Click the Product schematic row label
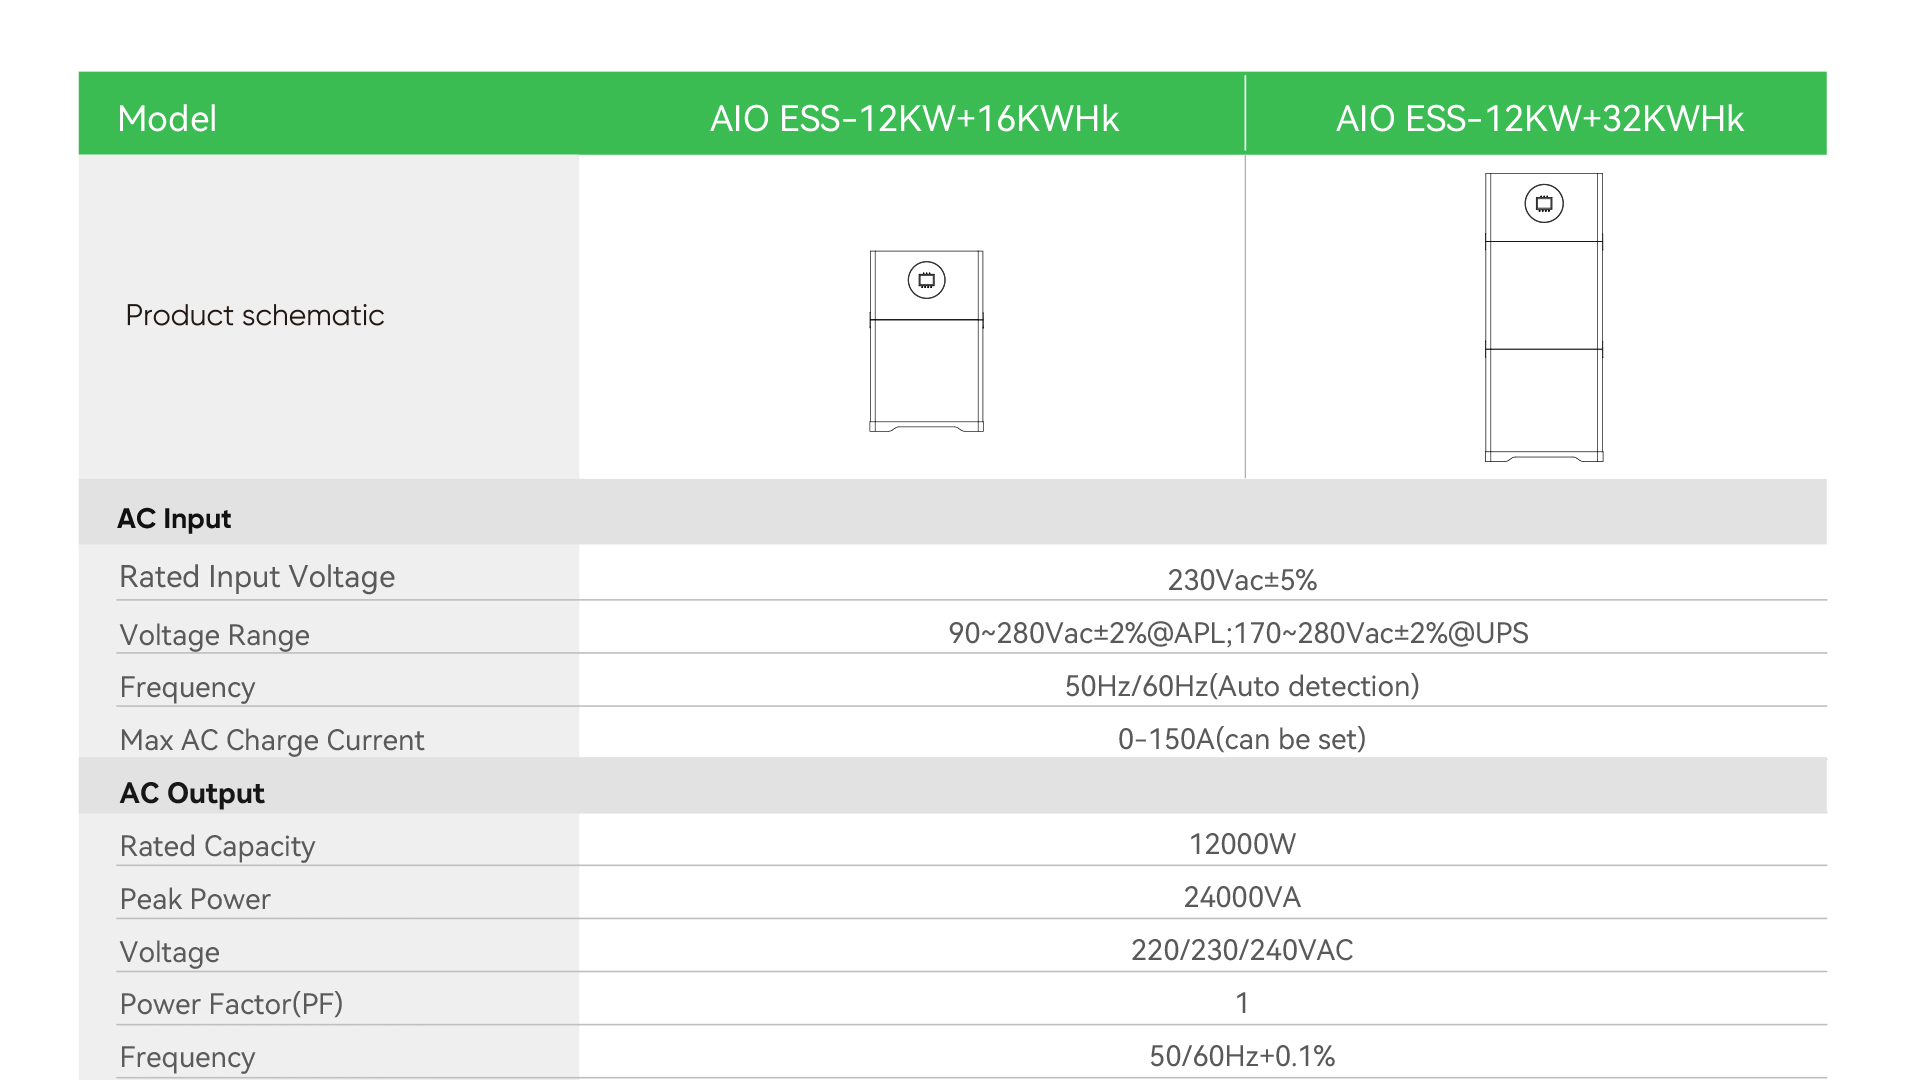This screenshot has height=1080, width=1920. point(255,315)
